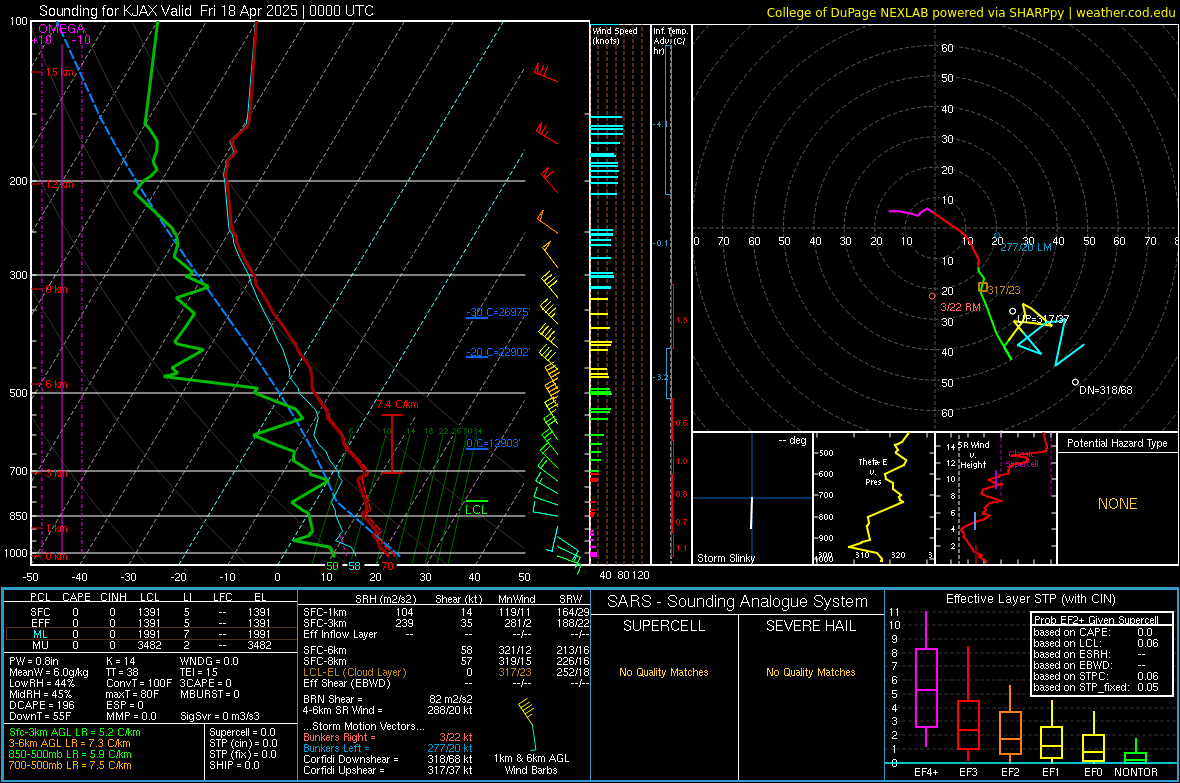Click the blue 'Bunkers Left =' label

pos(336,748)
